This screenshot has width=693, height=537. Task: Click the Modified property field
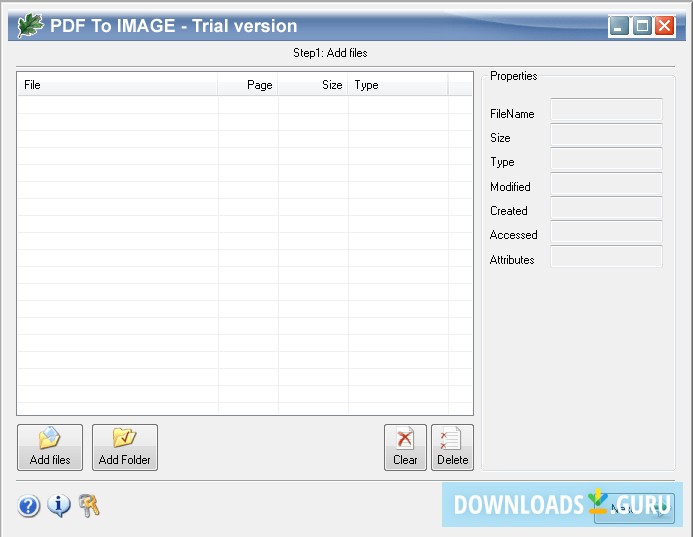pyautogui.click(x=606, y=183)
